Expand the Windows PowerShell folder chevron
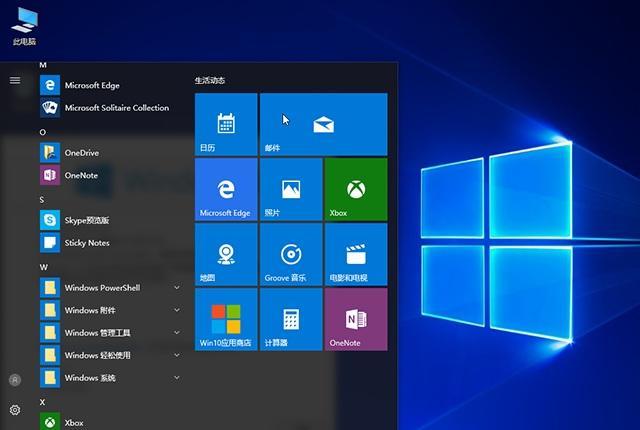This screenshot has width=640, height=430. tap(177, 288)
